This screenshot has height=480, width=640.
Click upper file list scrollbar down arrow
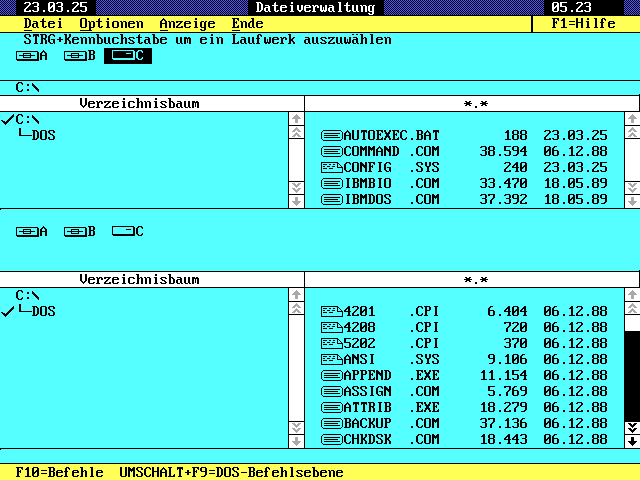click(632, 201)
